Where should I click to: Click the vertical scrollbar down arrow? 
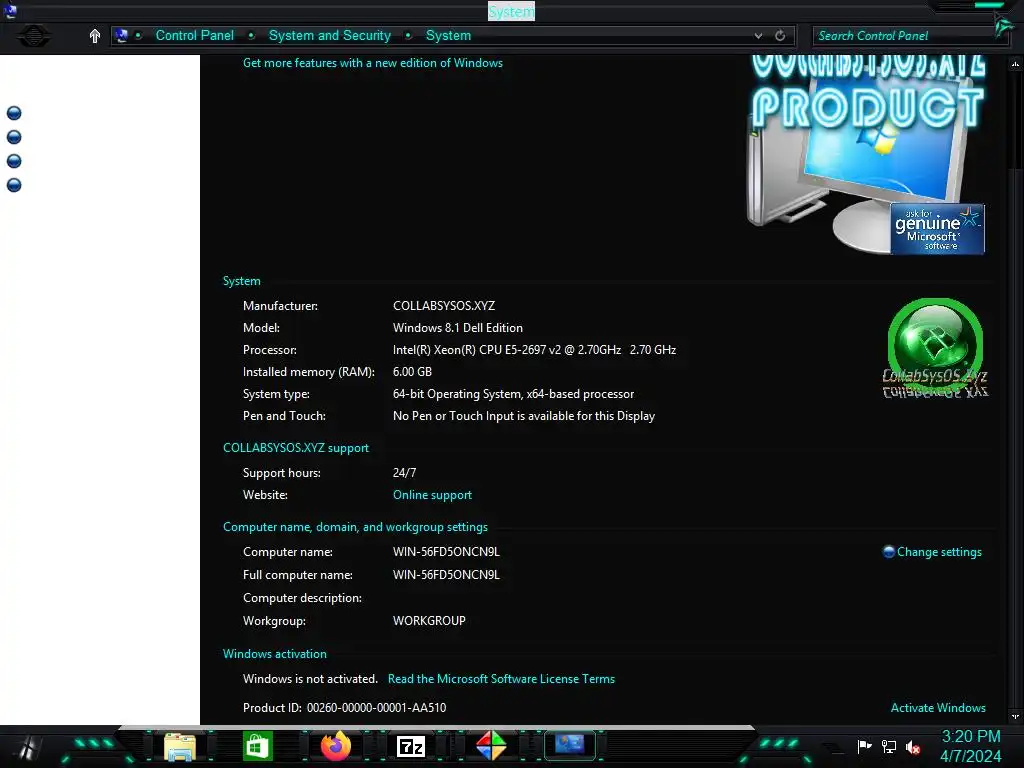point(1015,716)
